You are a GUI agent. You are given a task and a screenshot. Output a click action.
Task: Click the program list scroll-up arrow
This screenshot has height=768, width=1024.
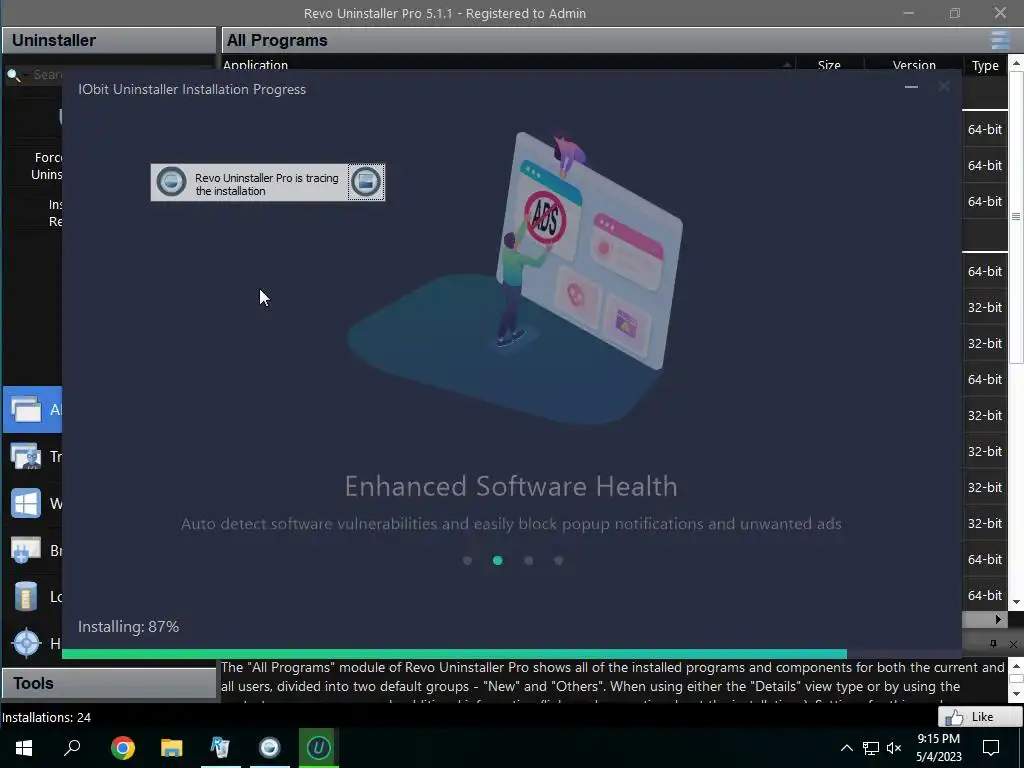pyautogui.click(x=1016, y=64)
